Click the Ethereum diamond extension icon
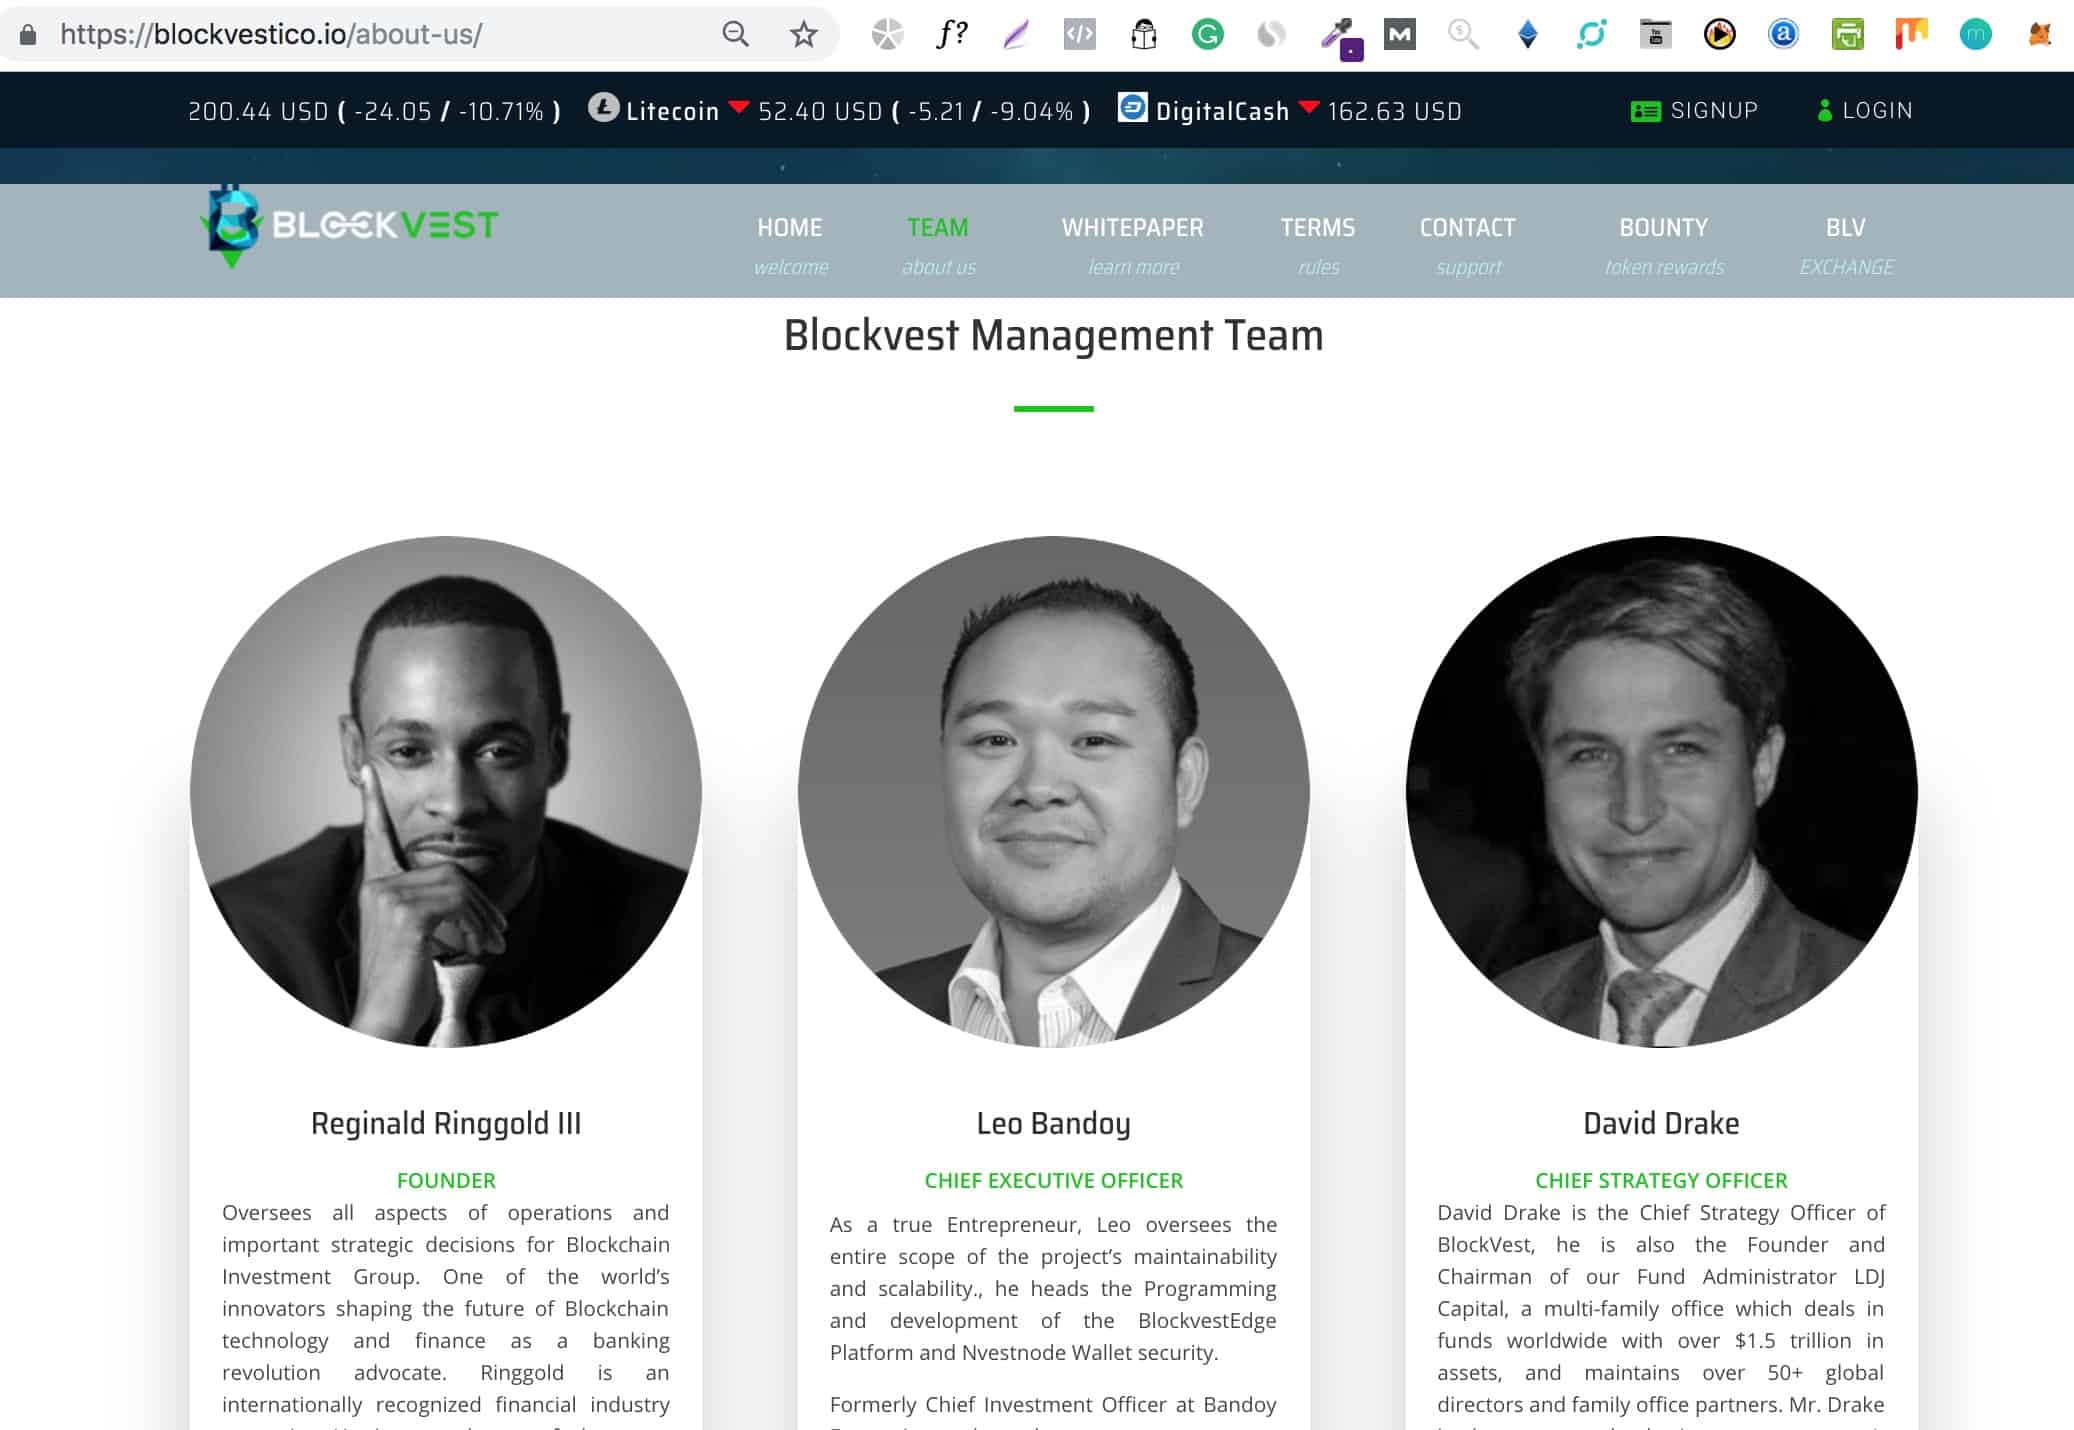The height and width of the screenshot is (1430, 2074). [1527, 35]
